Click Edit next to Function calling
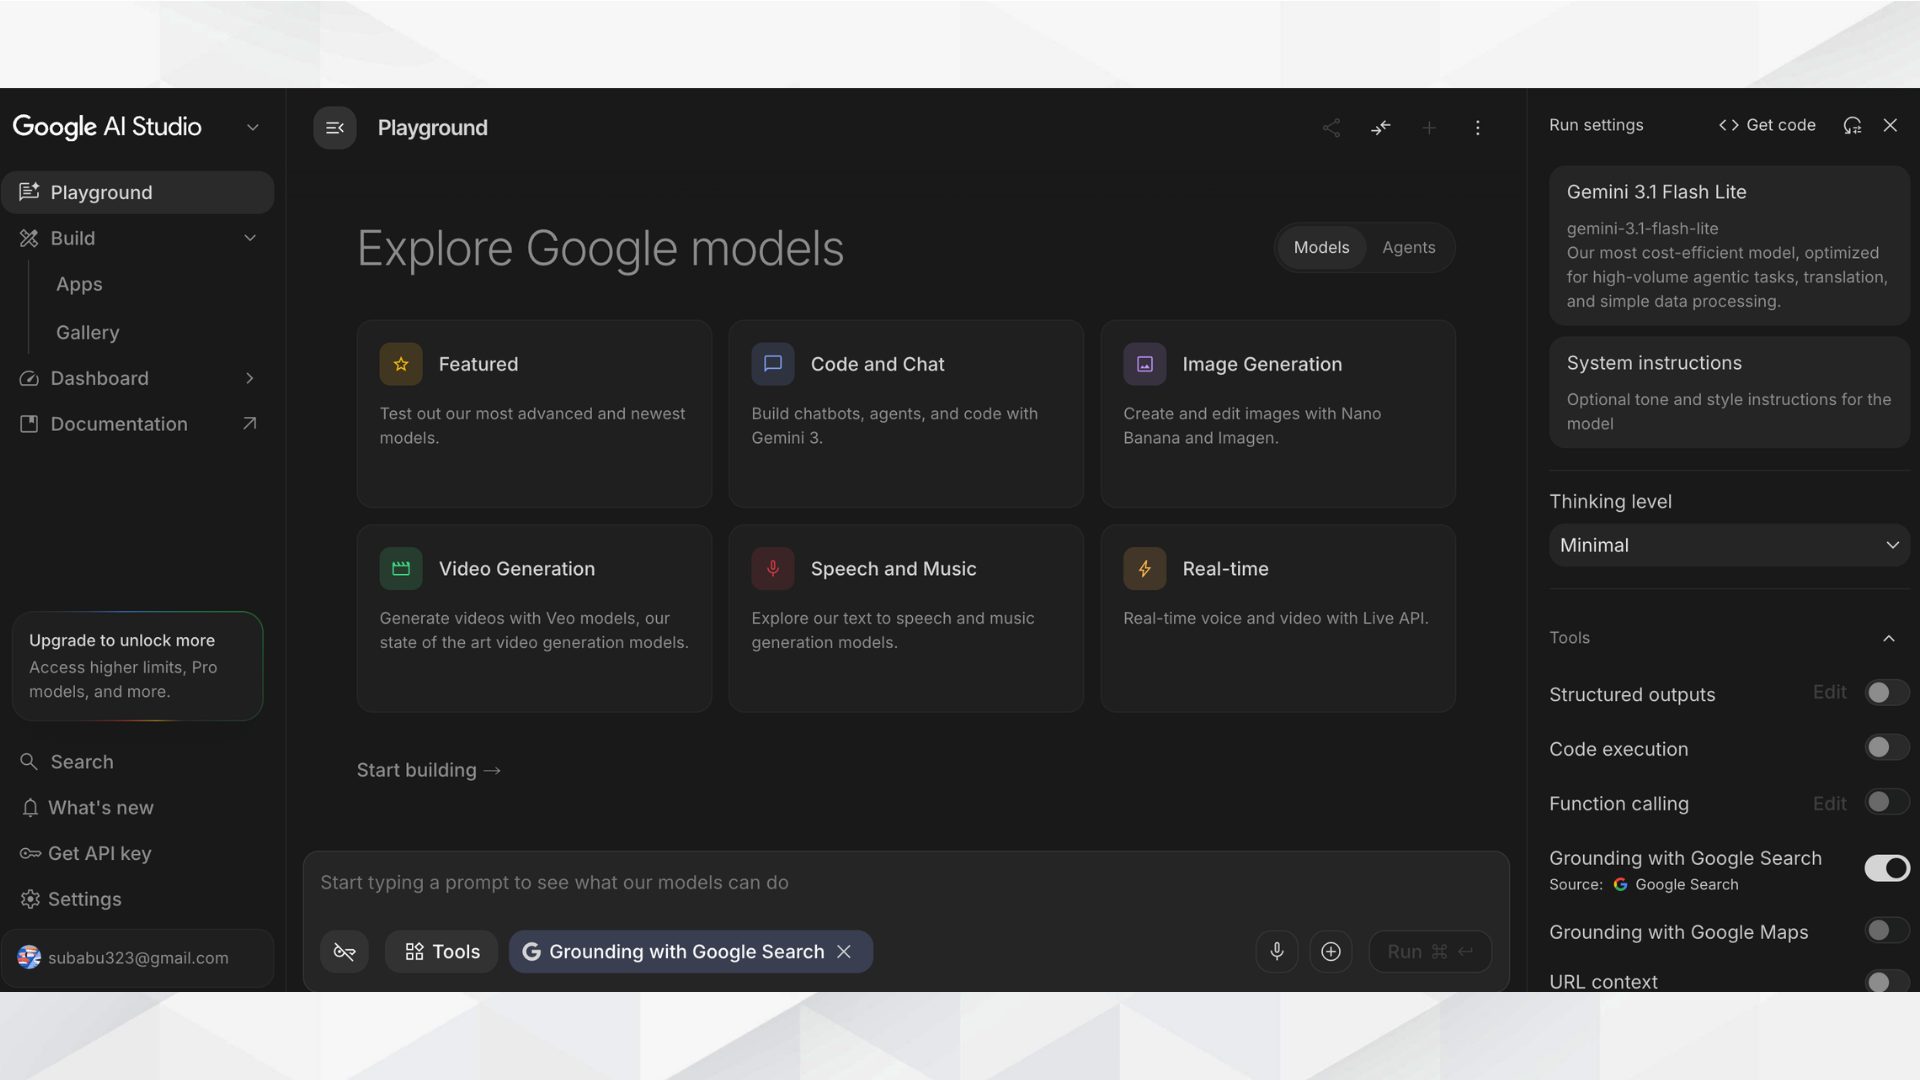Screen dimensions: 1920x1080 click(1829, 803)
